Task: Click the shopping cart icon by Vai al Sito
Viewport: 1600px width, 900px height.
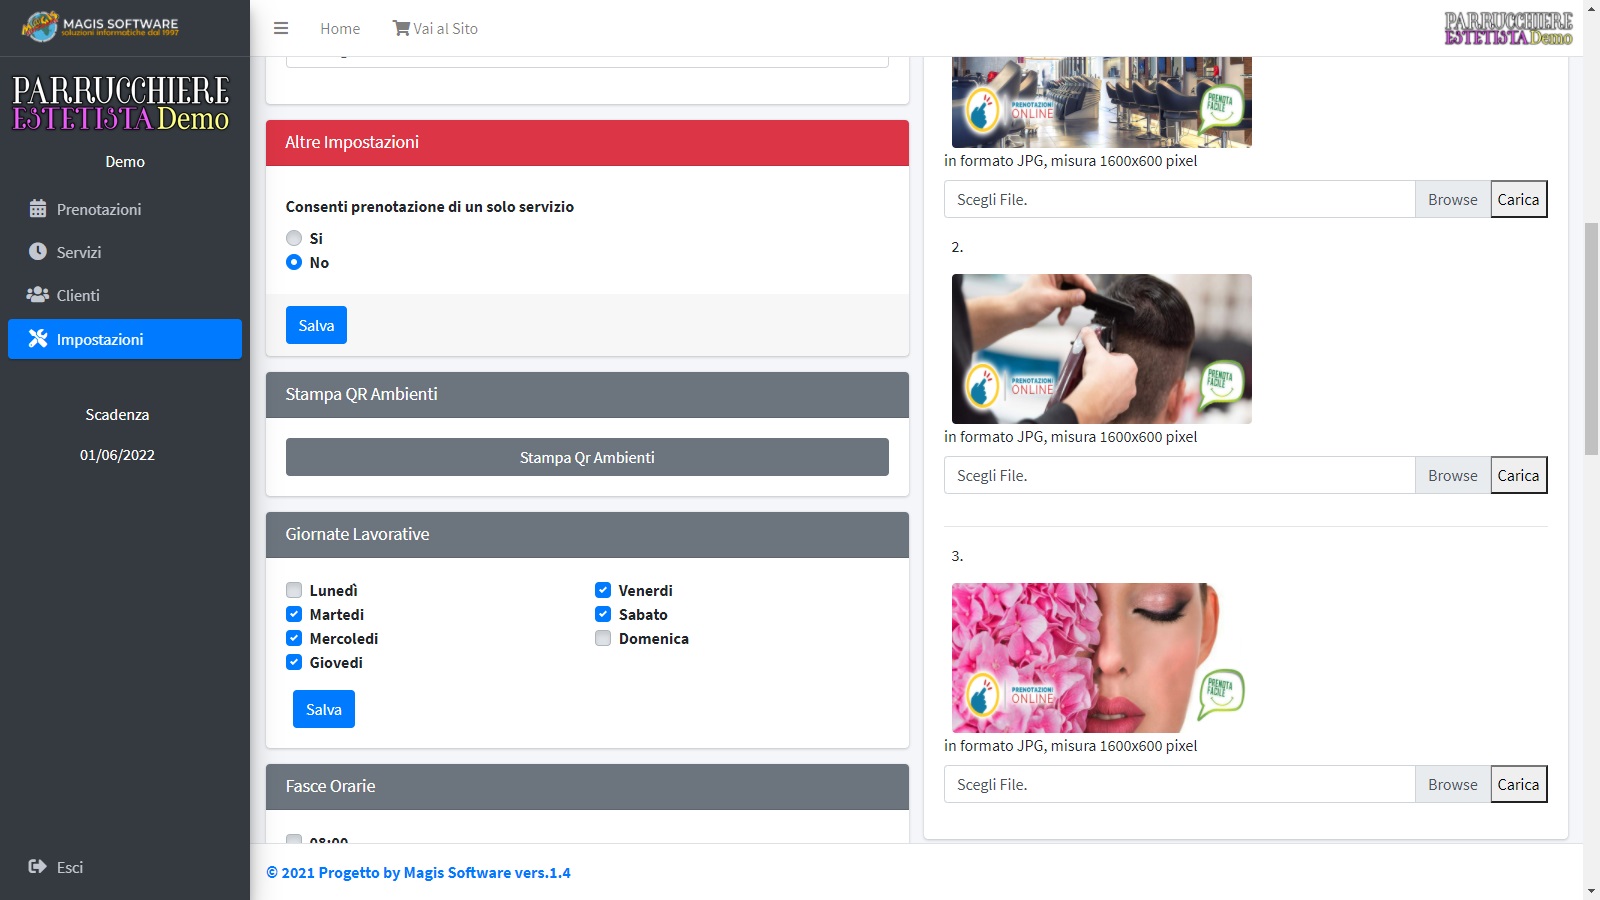Action: (x=401, y=28)
